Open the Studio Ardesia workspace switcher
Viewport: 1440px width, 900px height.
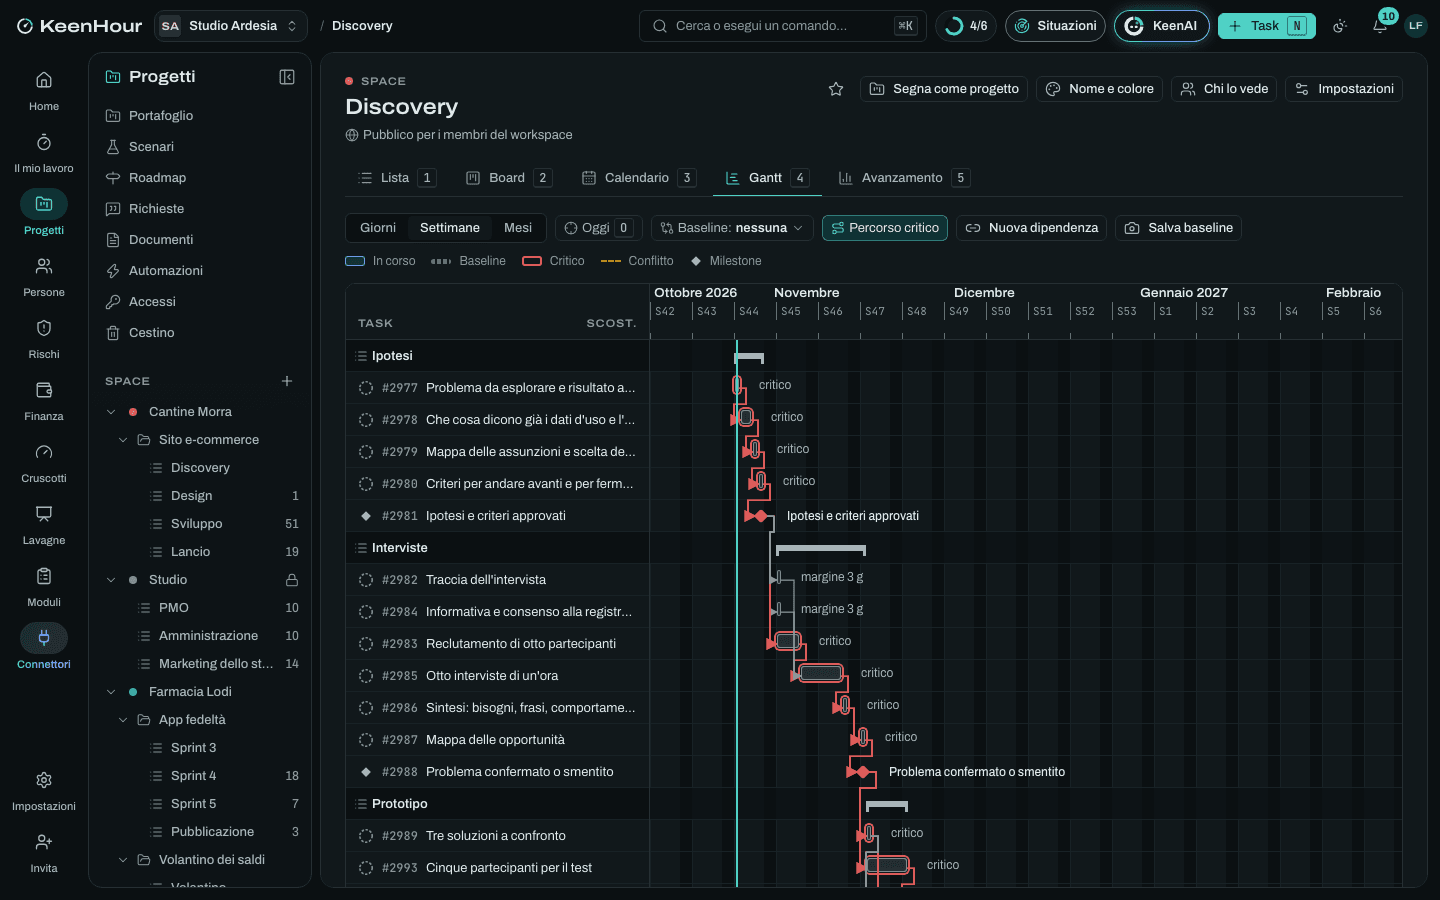pyautogui.click(x=231, y=26)
